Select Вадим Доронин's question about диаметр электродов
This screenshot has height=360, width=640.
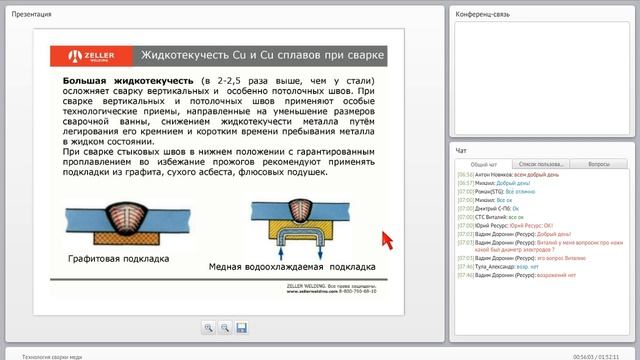549,246
